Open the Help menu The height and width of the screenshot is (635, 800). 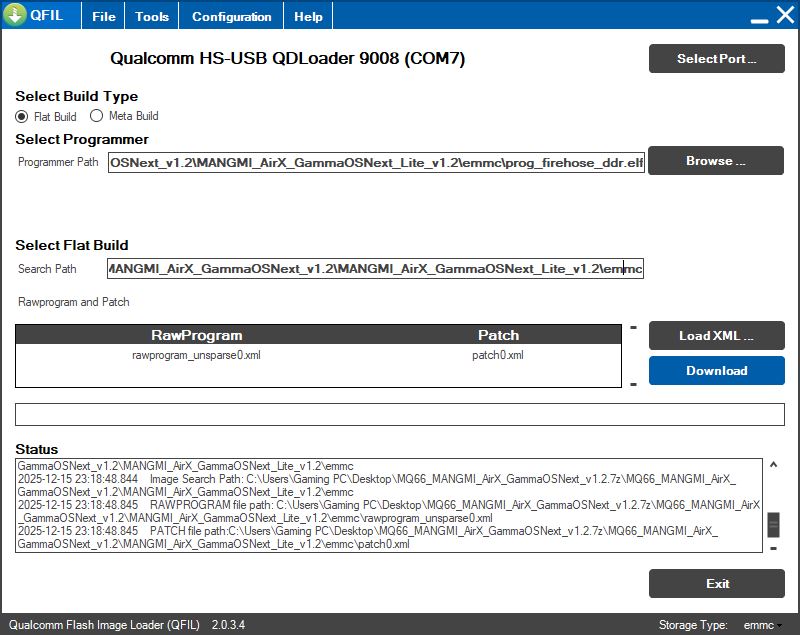(308, 17)
